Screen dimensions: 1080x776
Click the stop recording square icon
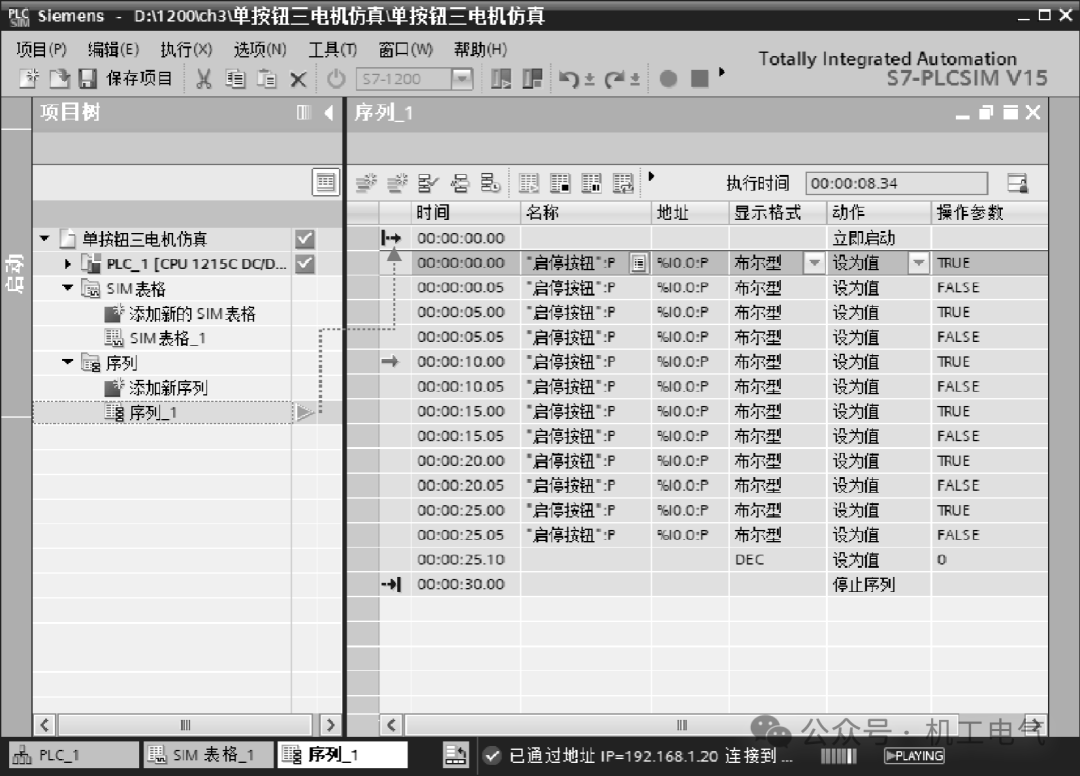[700, 78]
